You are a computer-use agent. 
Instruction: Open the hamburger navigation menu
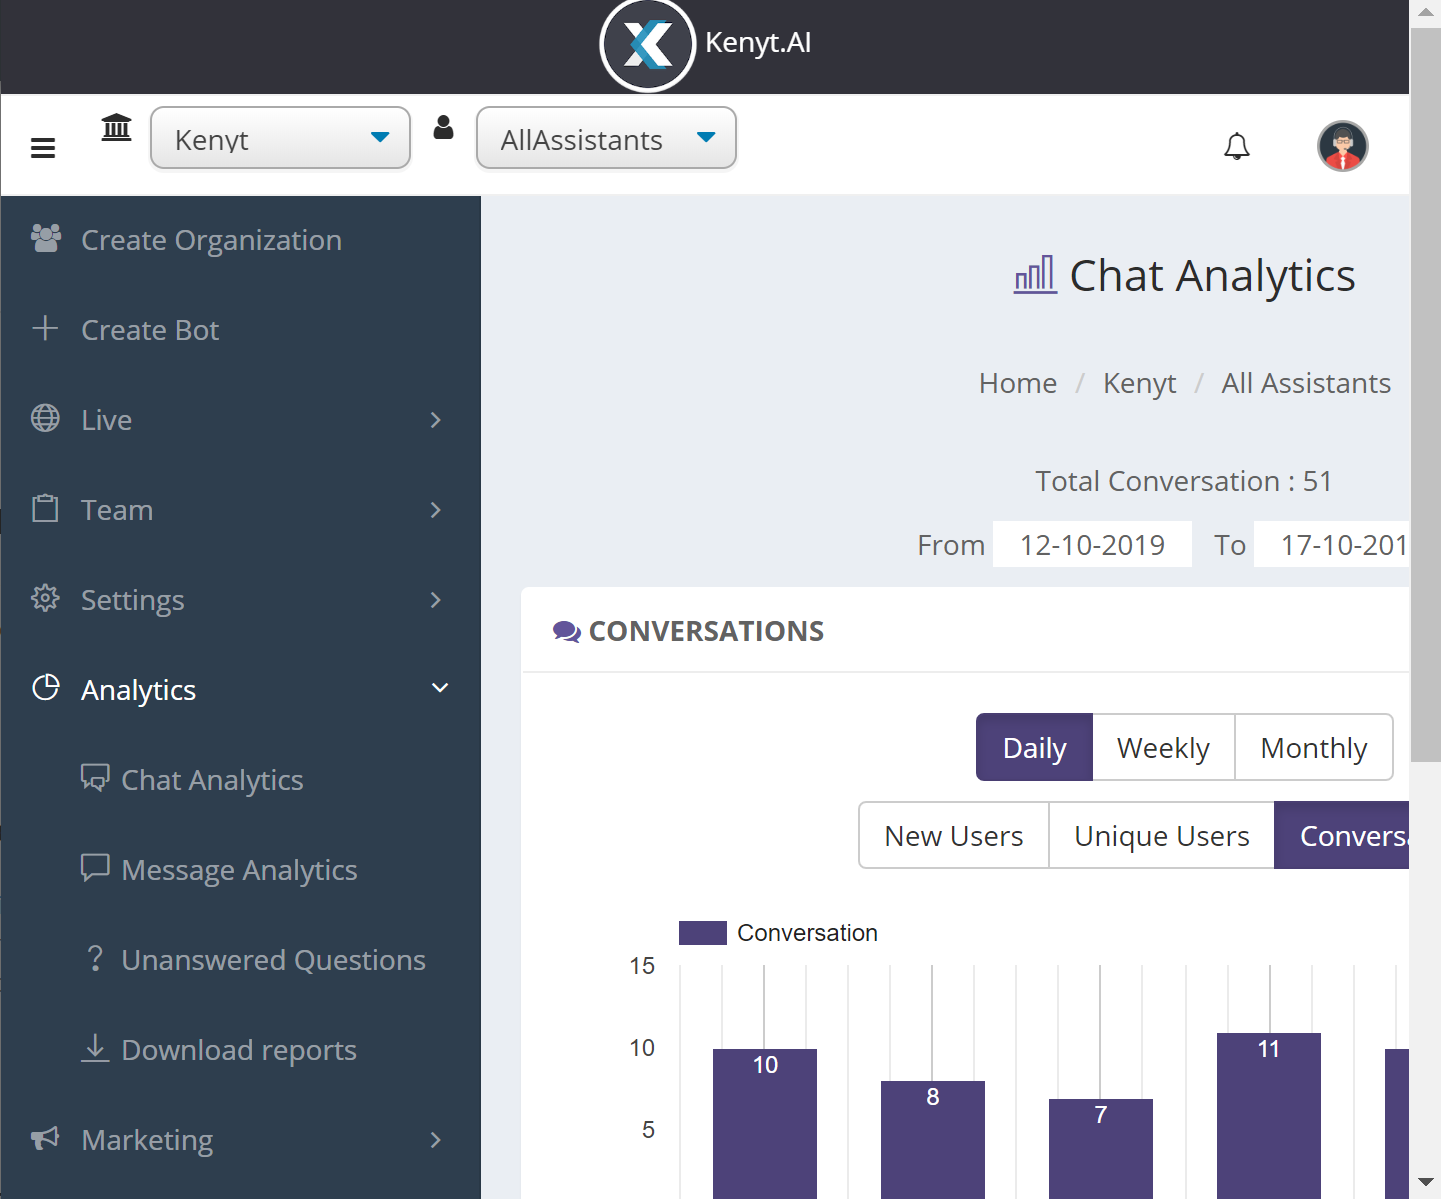tap(42, 146)
